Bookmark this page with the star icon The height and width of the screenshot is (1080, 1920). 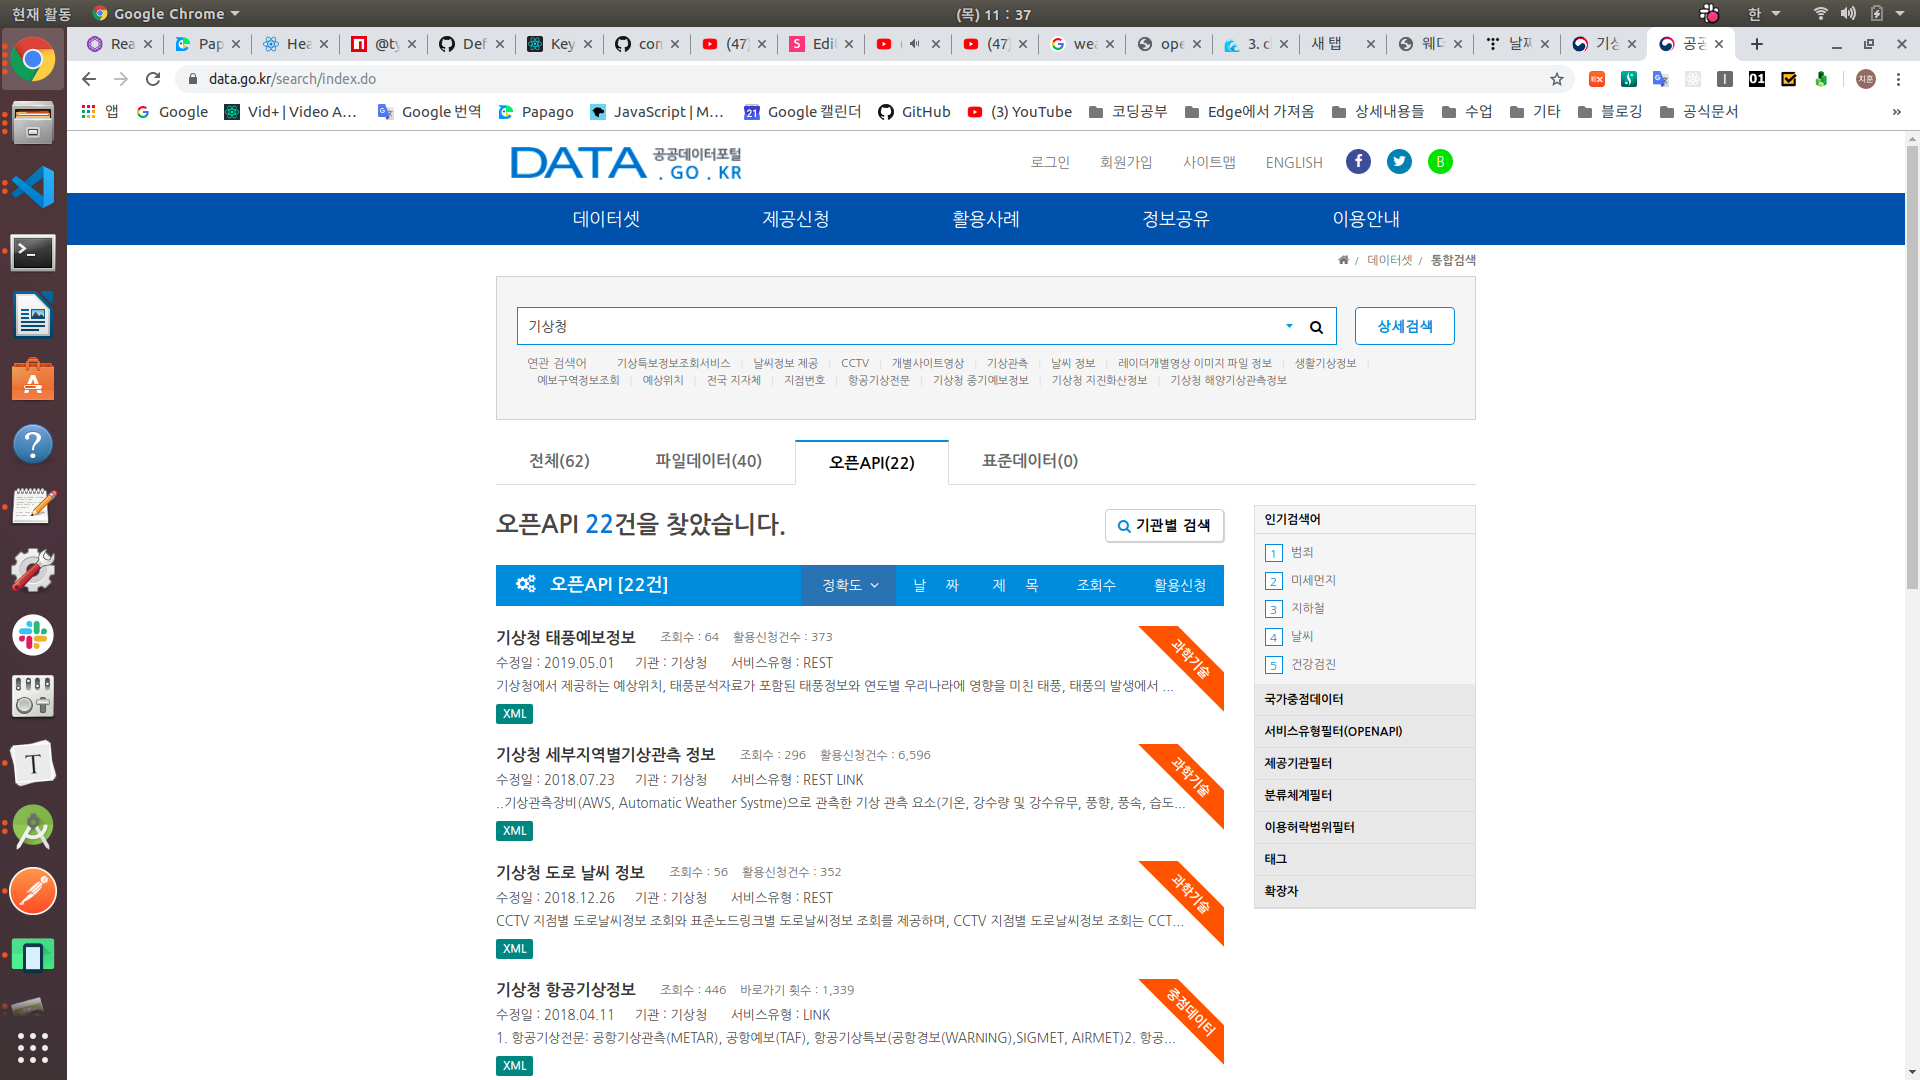1557,79
